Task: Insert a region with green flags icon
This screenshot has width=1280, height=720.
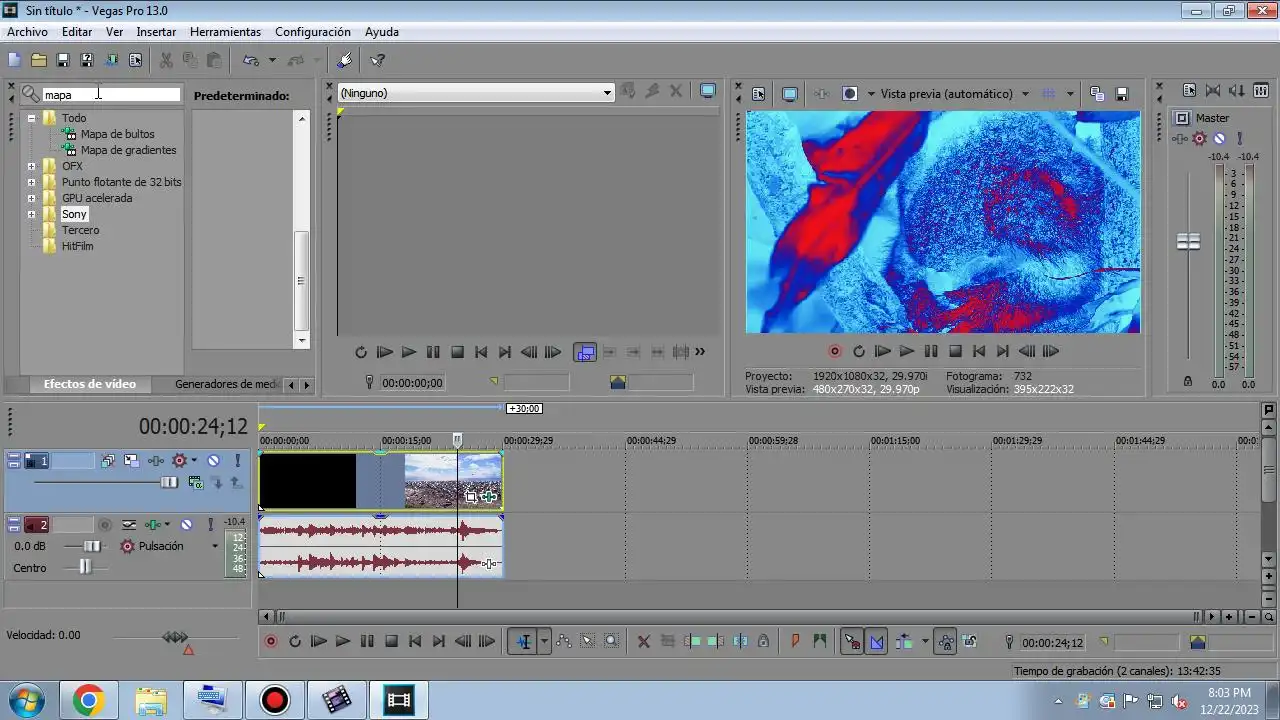Action: pos(820,642)
